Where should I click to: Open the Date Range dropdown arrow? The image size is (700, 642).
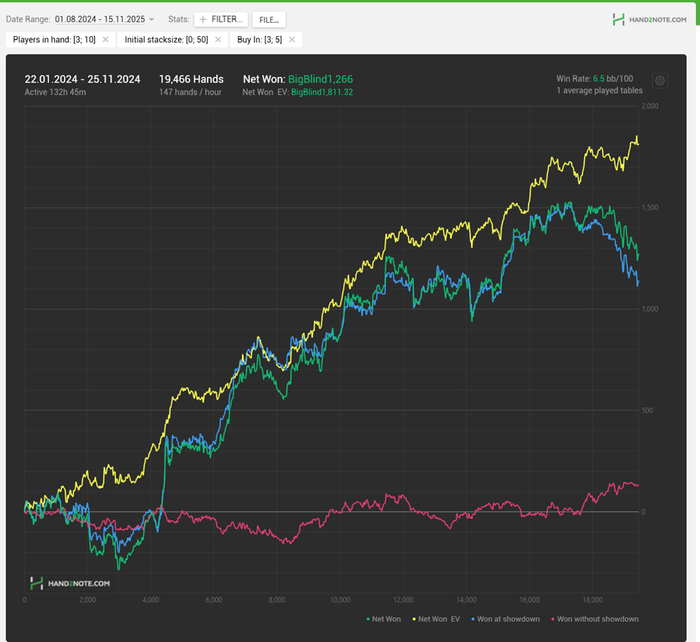pyautogui.click(x=151, y=19)
